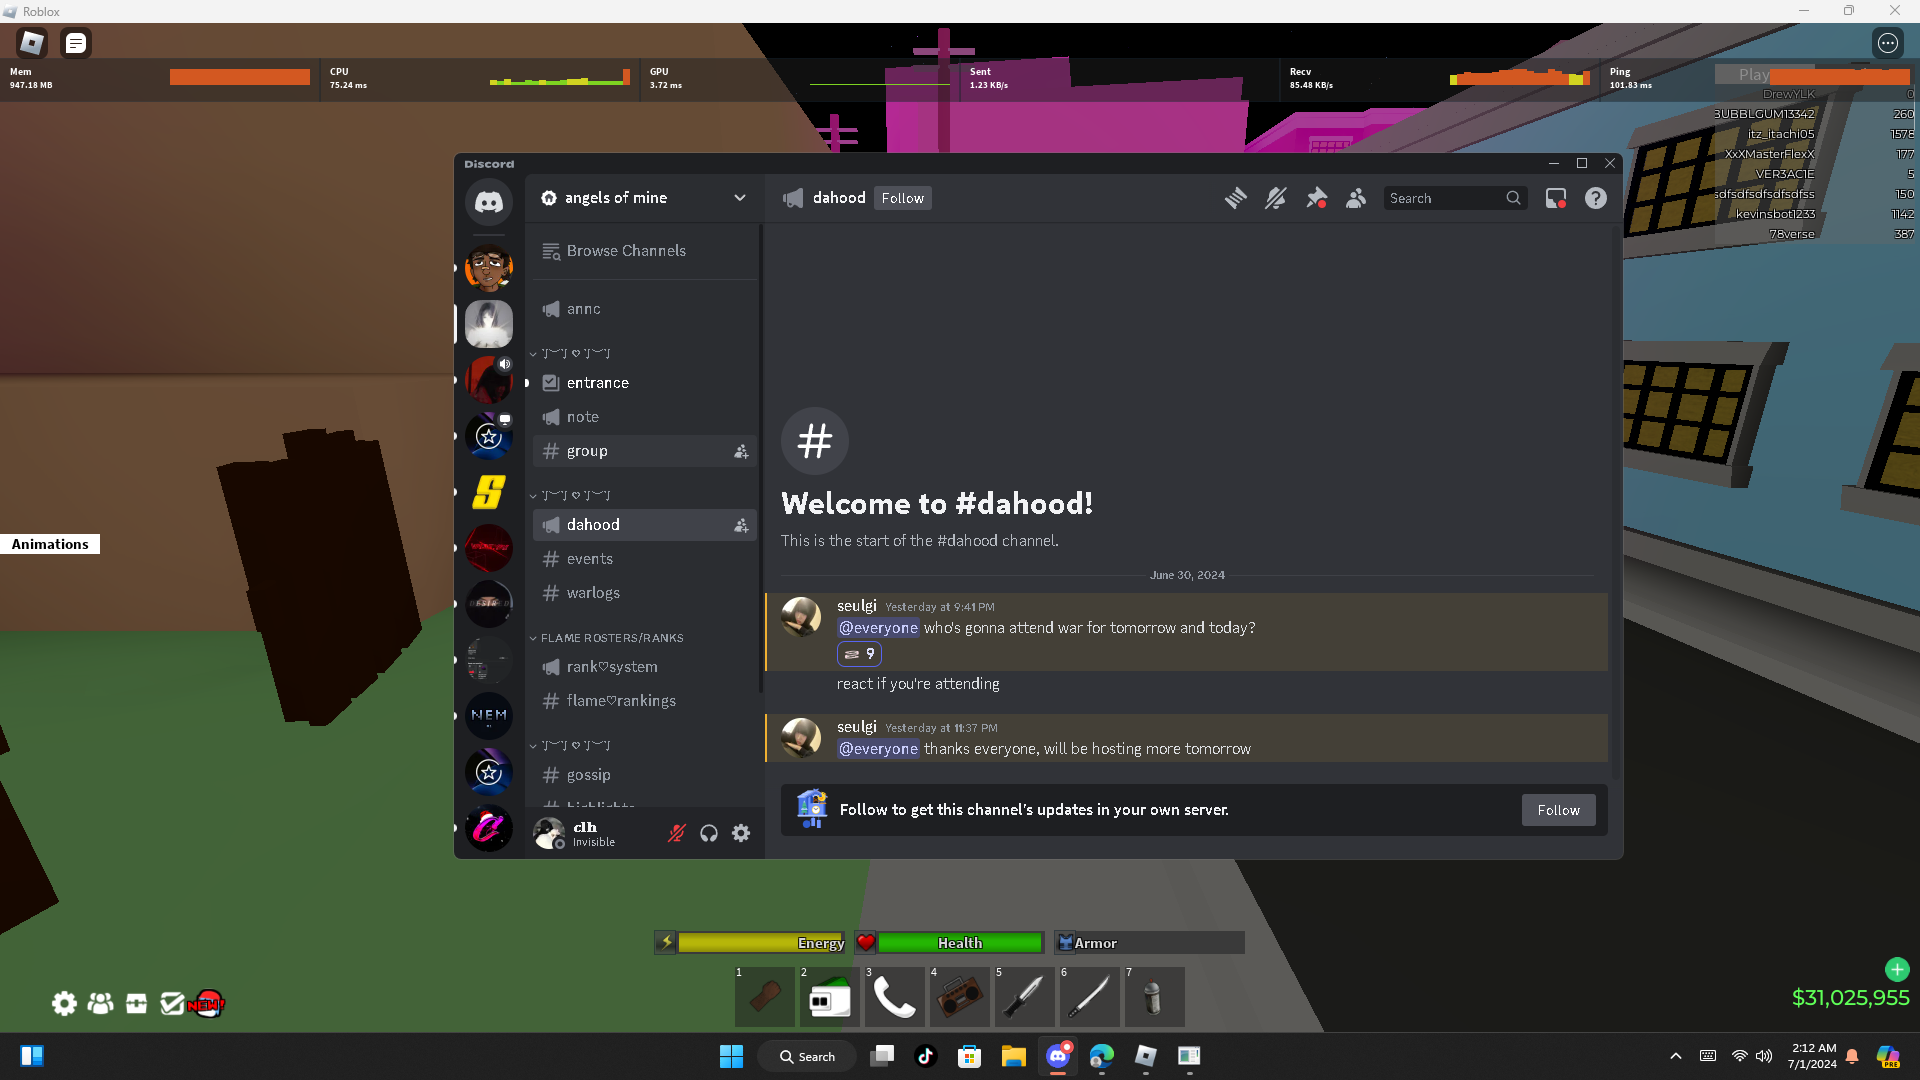Select the warlogs channel
The height and width of the screenshot is (1080, 1920).
(645, 593)
